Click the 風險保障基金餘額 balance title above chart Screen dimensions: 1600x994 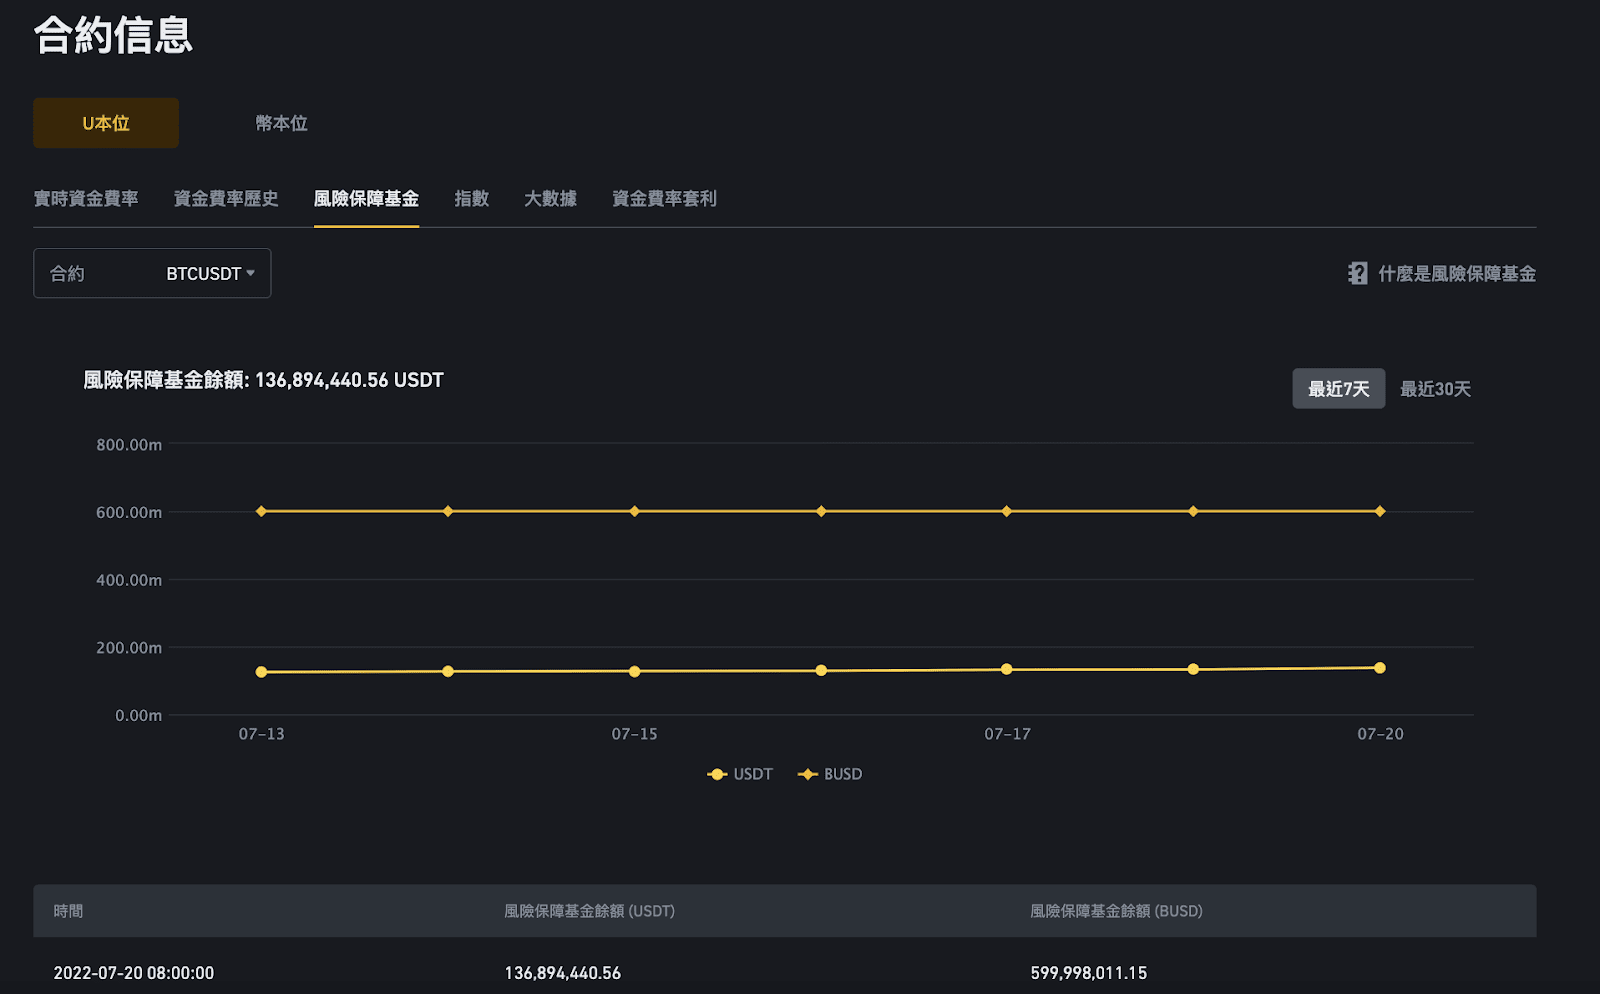pos(263,380)
